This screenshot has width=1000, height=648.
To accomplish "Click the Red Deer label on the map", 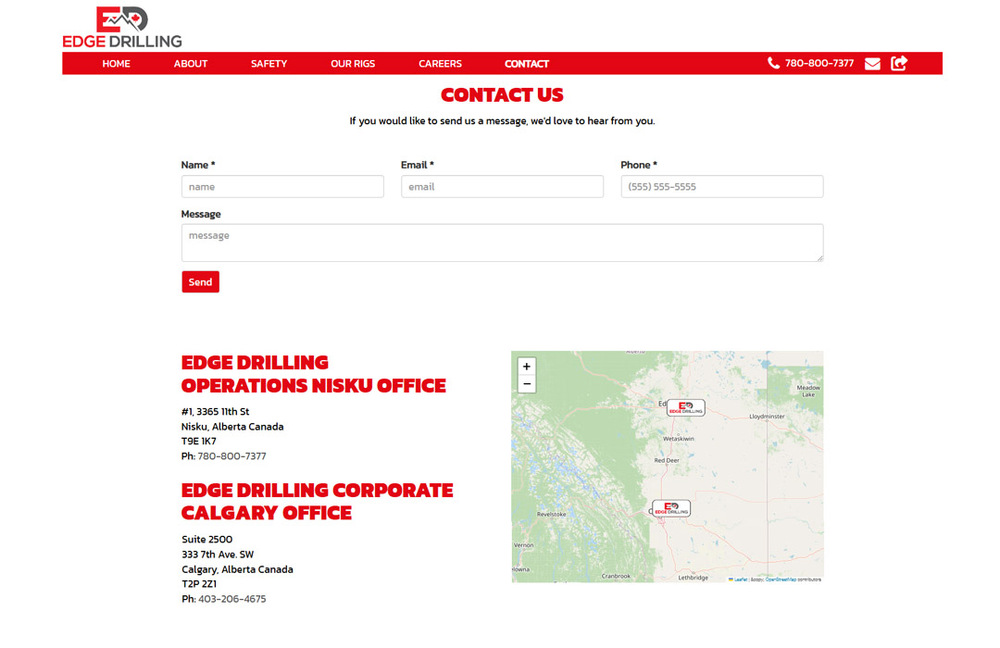I will [666, 460].
